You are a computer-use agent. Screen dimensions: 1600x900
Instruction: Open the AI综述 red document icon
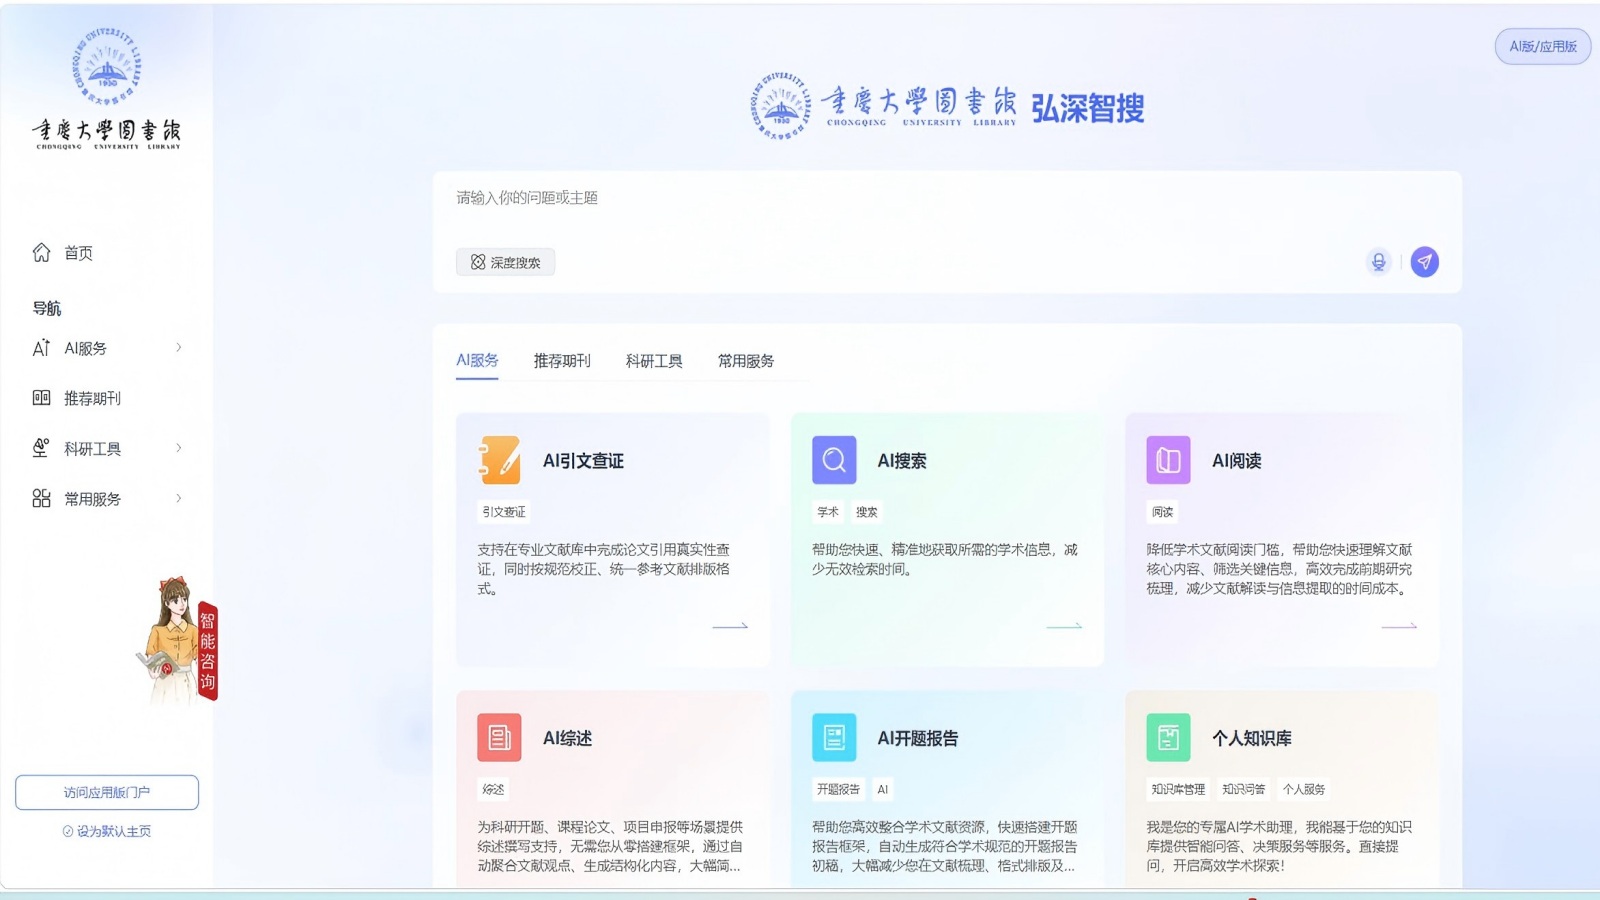499,738
